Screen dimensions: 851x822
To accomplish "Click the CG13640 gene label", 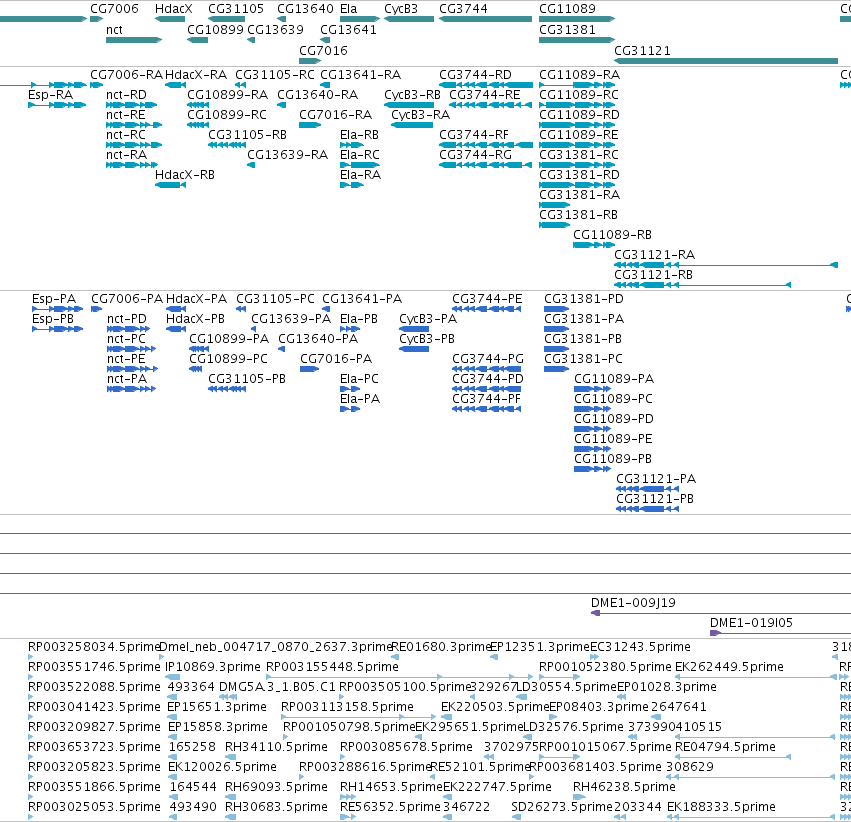I will 305,9.
